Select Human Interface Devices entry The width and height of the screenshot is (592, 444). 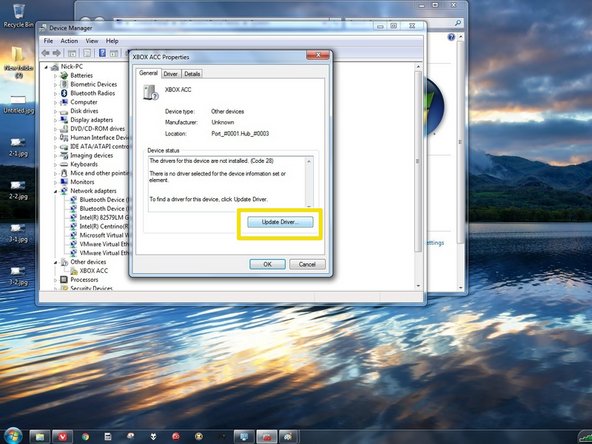tap(100, 138)
